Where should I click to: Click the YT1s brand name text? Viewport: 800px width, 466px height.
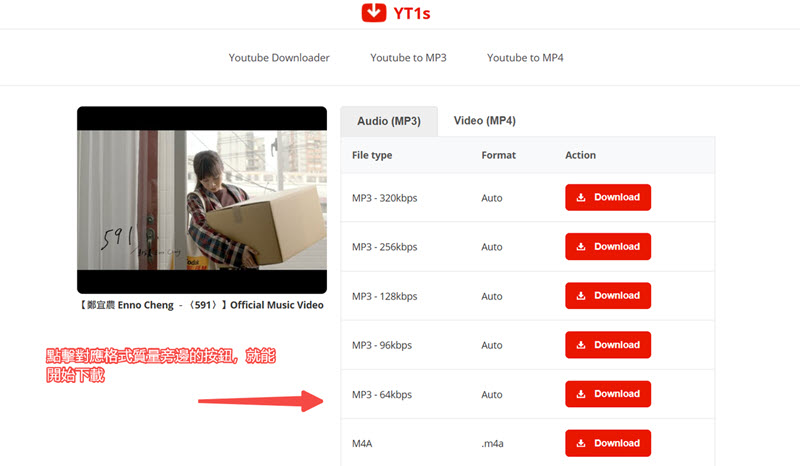point(412,13)
